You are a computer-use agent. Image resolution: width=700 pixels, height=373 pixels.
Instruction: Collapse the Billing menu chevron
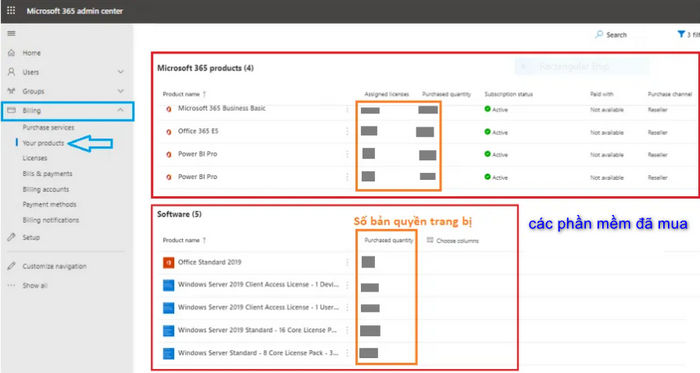coord(121,110)
